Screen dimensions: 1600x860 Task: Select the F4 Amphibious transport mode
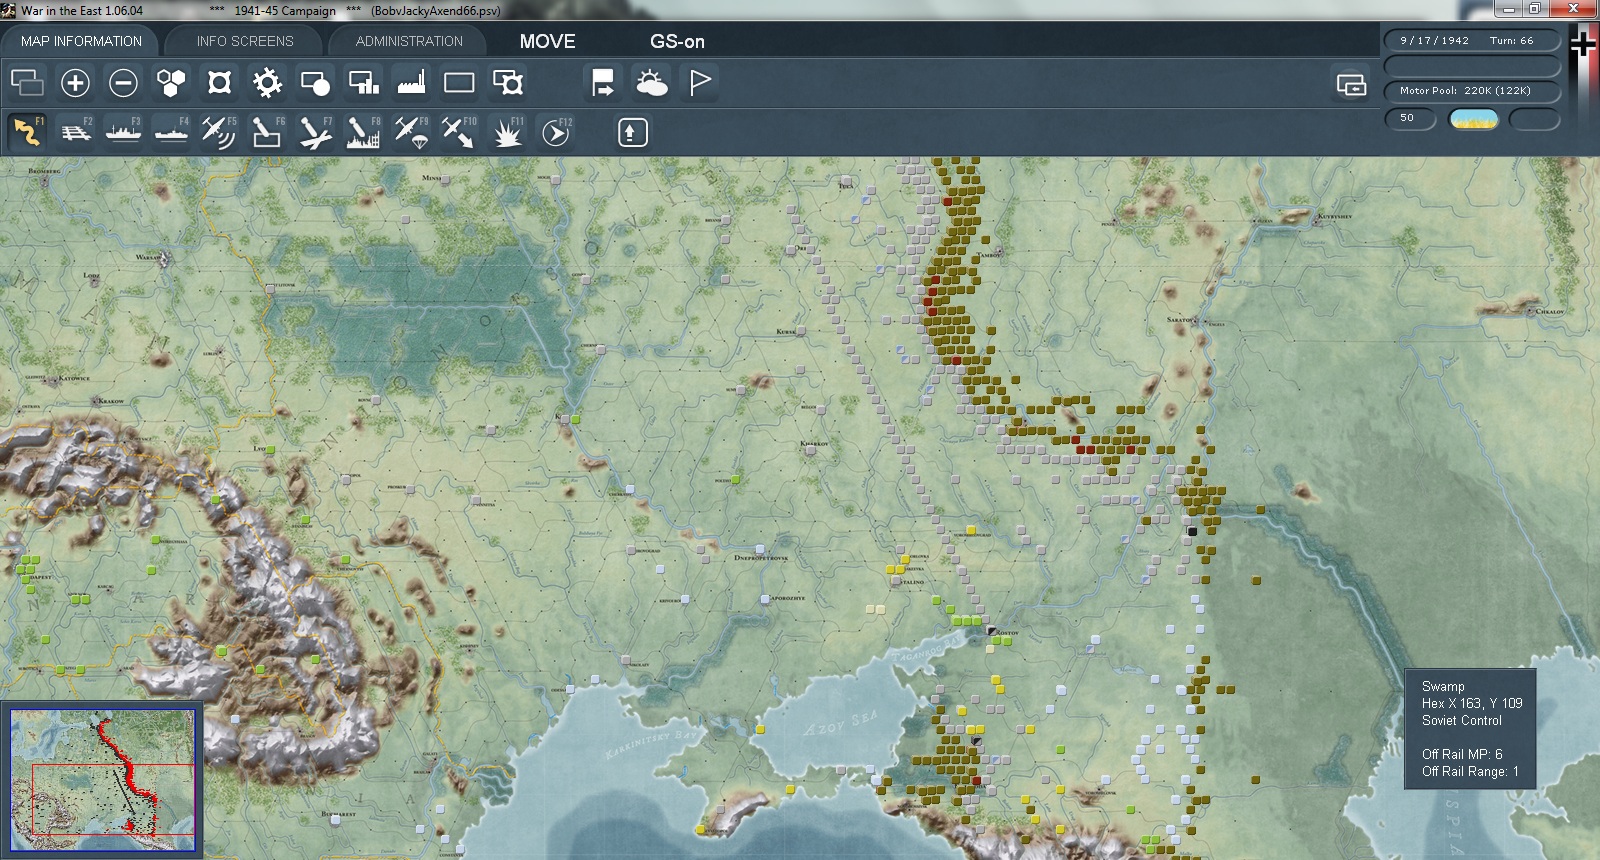(x=171, y=132)
